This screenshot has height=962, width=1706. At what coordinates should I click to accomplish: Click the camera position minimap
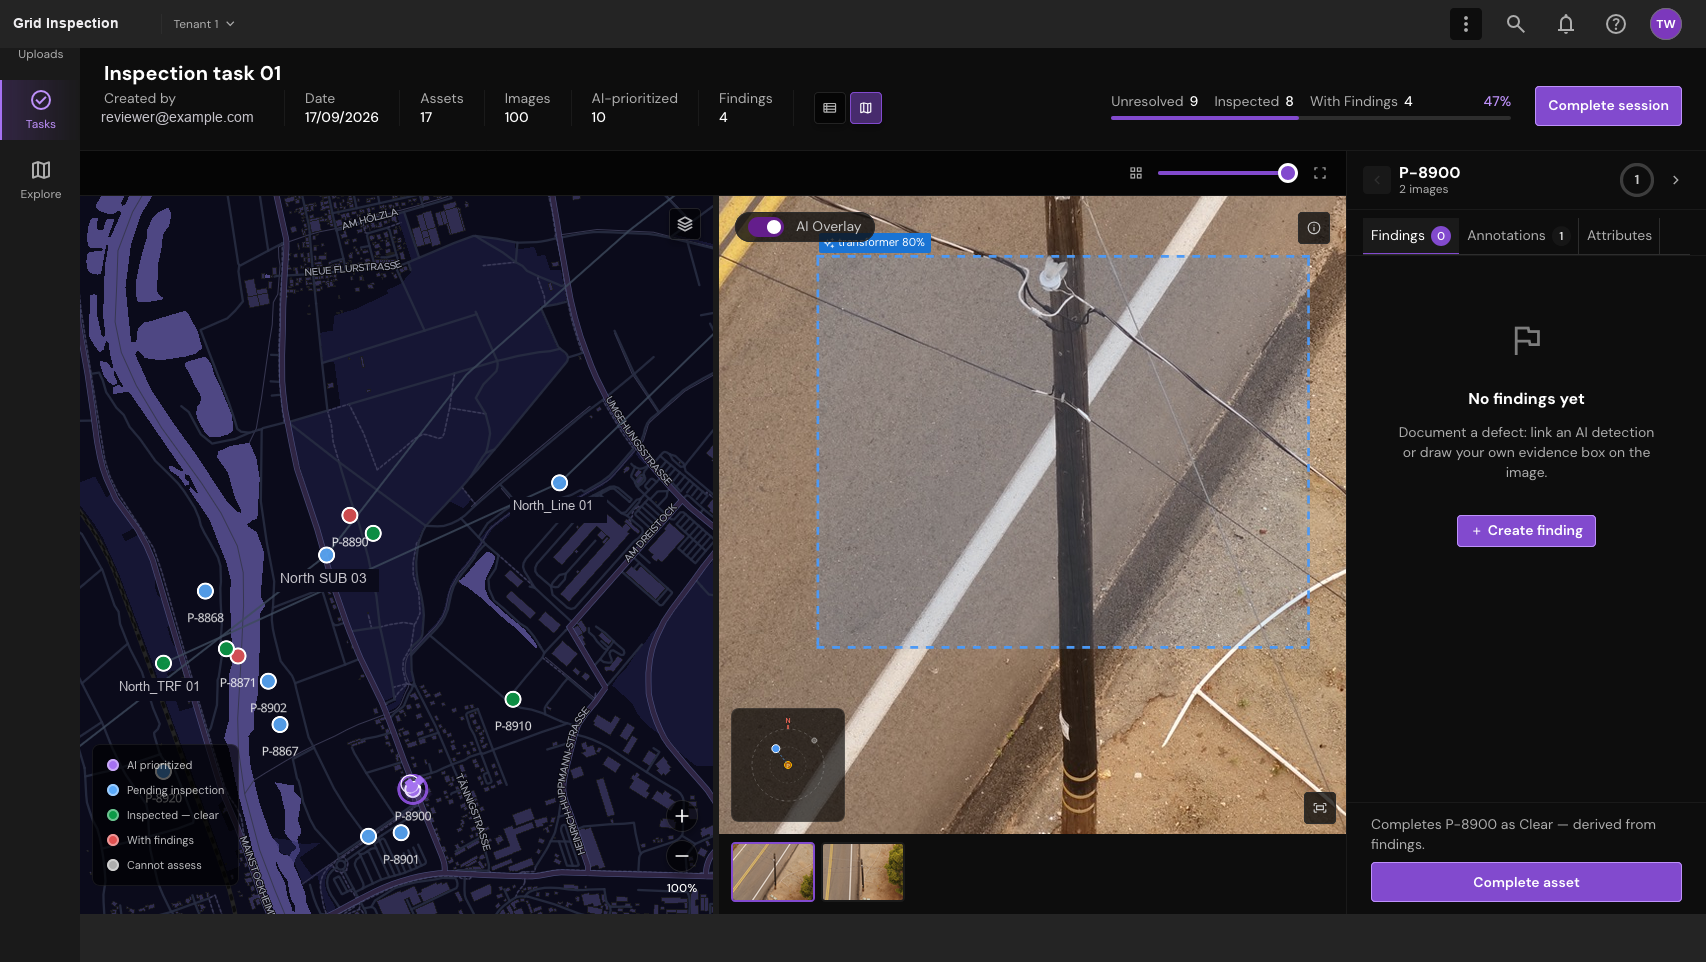point(787,765)
